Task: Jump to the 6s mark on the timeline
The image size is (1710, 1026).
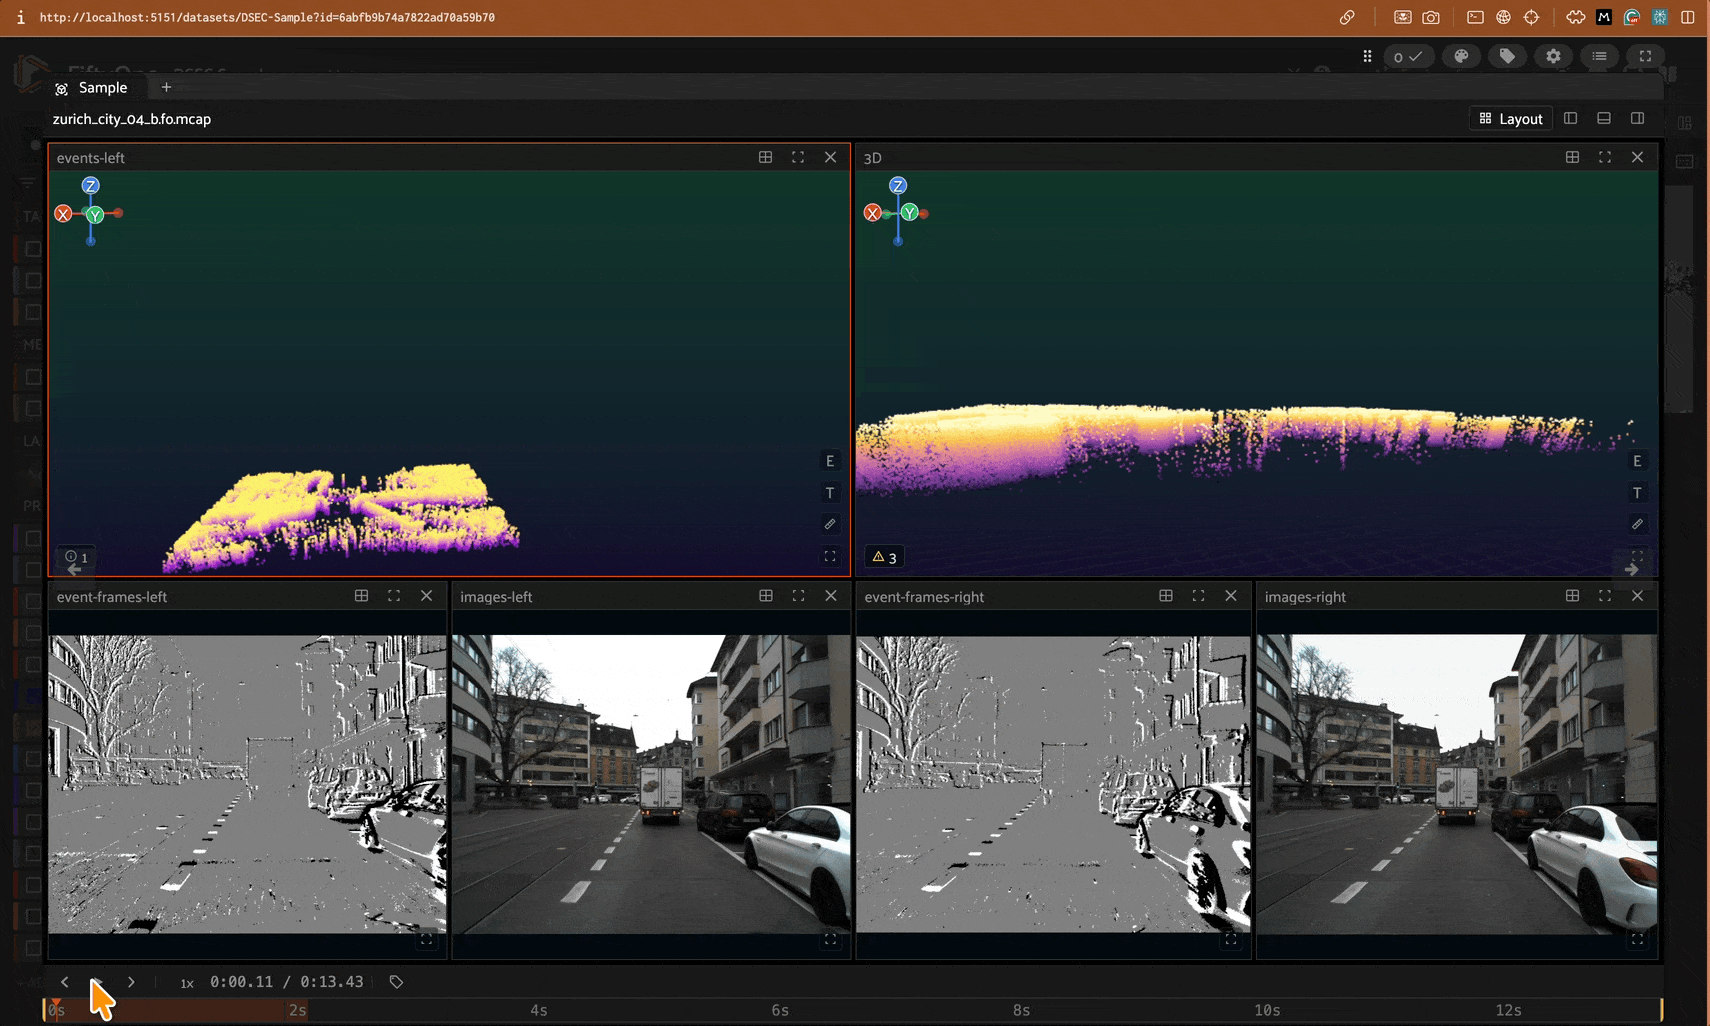Action: 780,1010
